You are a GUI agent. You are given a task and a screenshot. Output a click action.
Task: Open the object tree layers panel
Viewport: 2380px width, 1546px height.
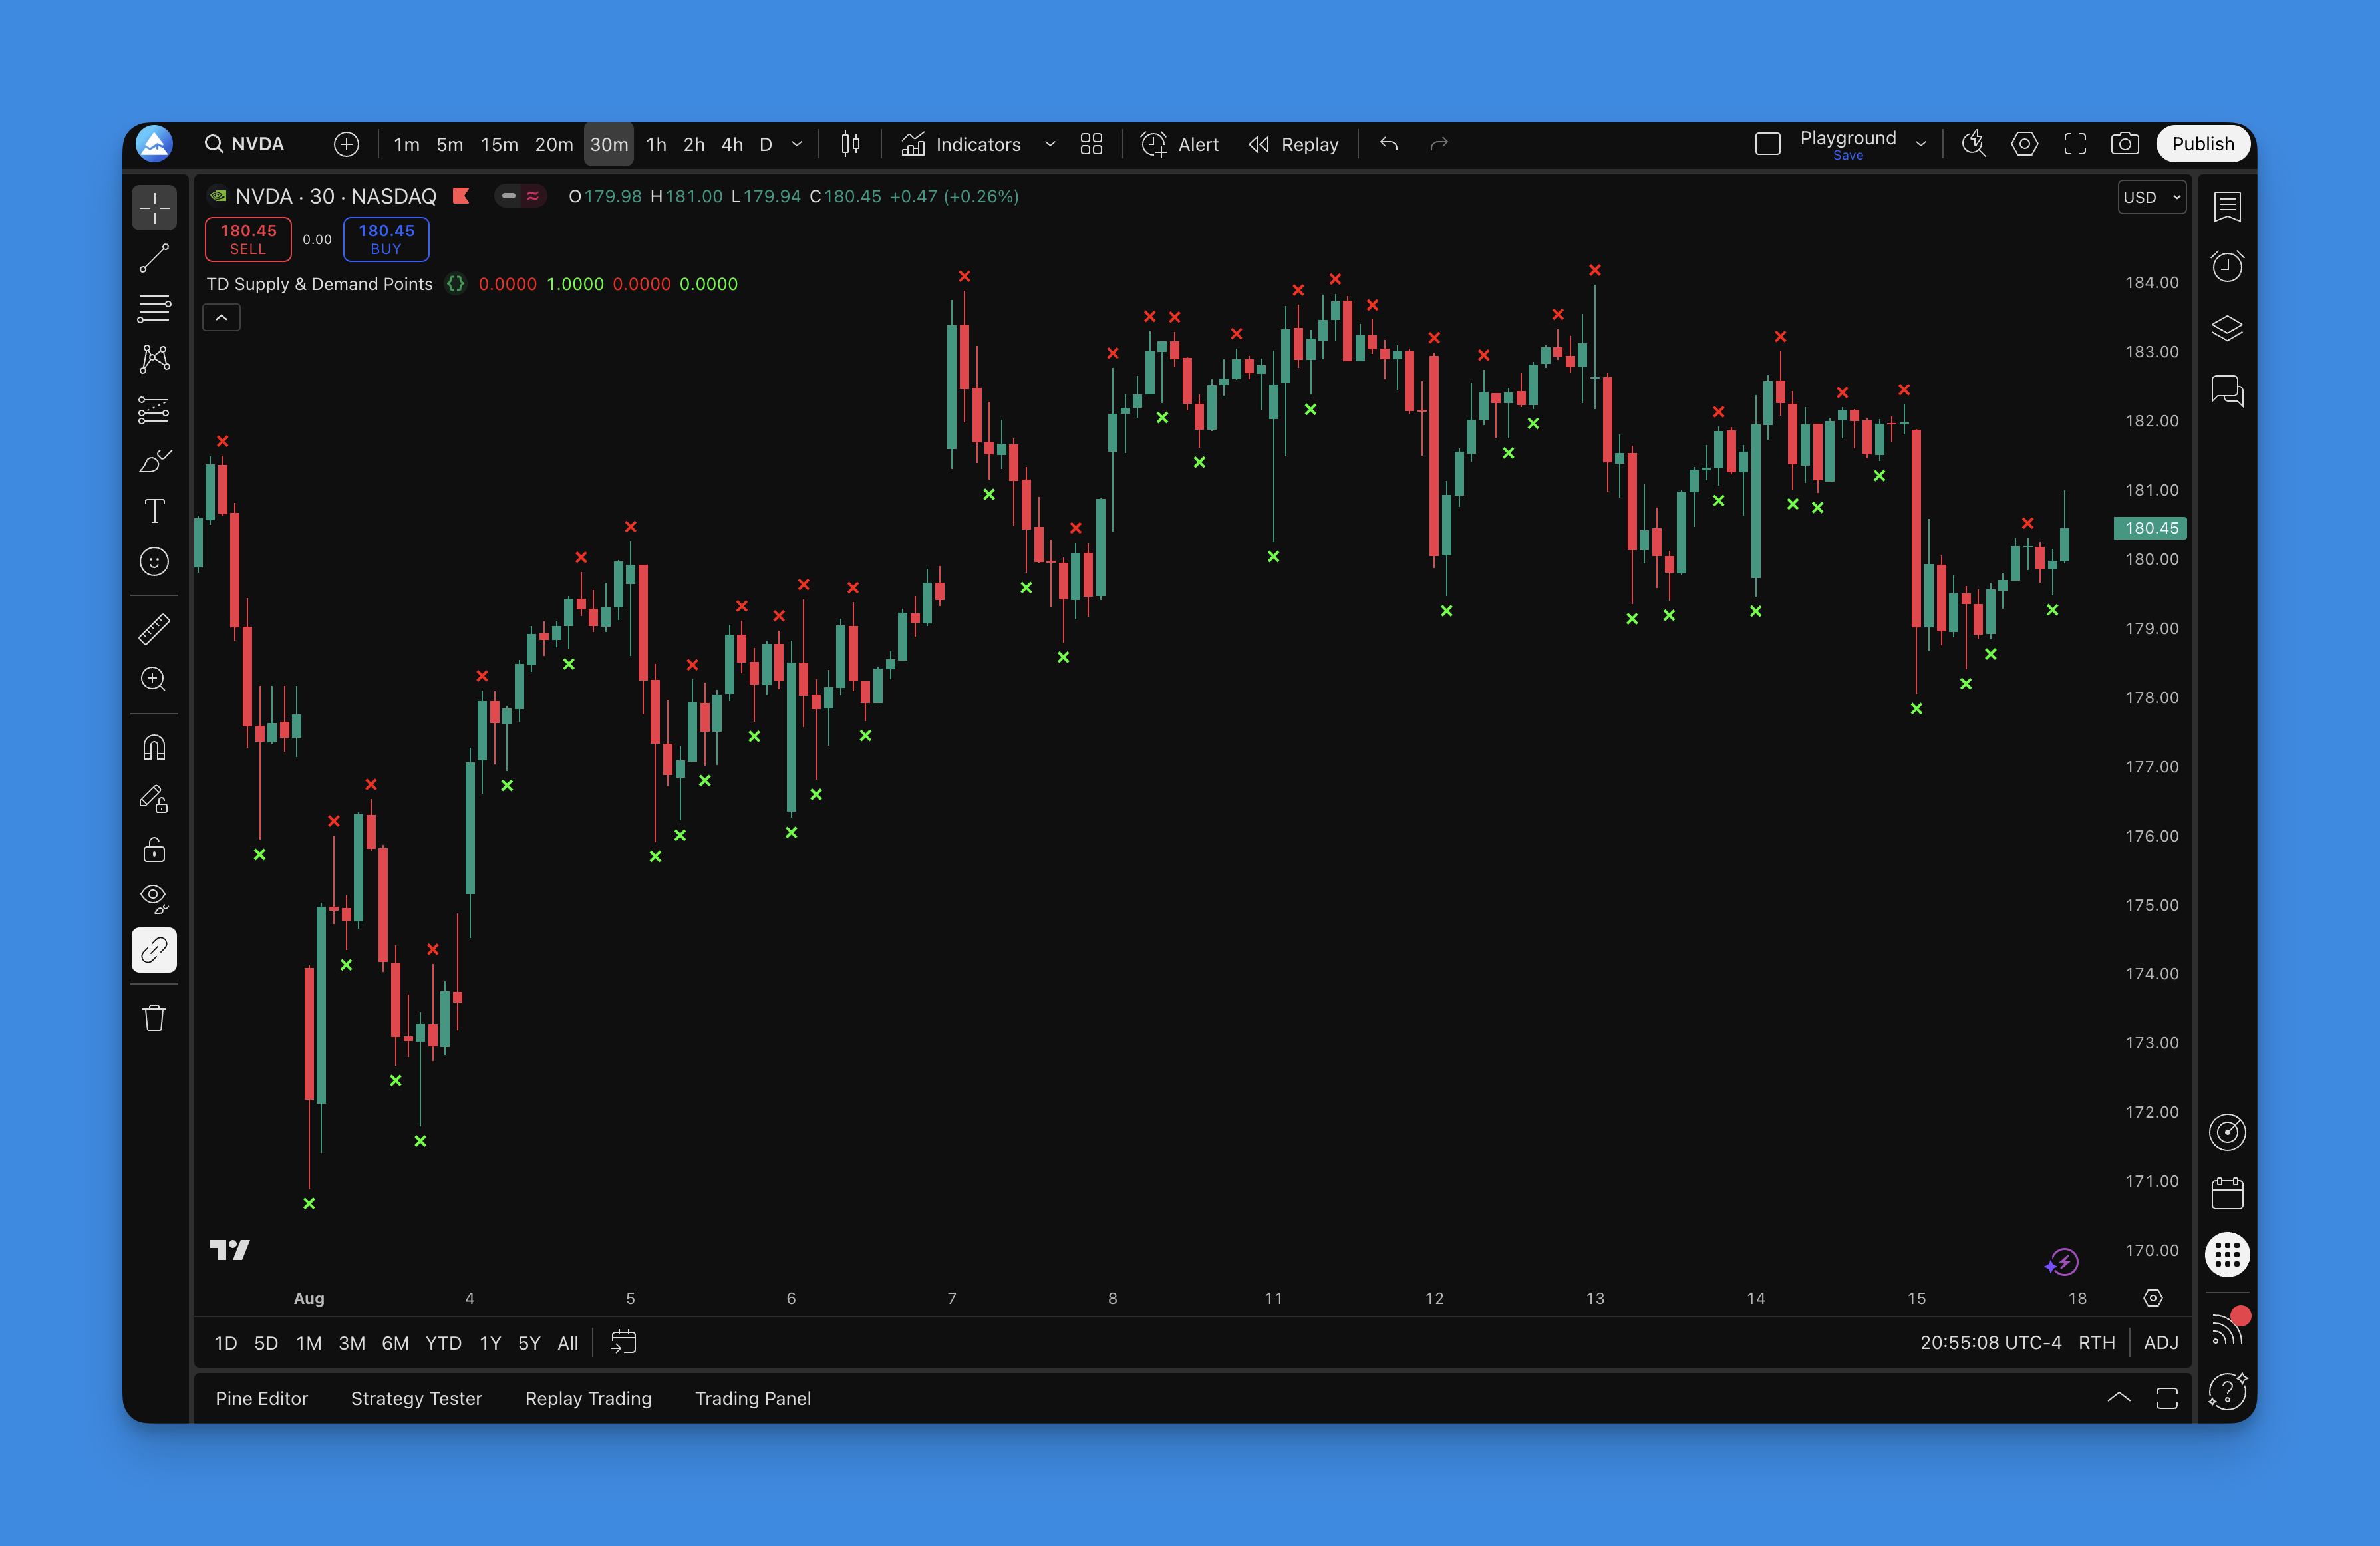(x=2227, y=328)
